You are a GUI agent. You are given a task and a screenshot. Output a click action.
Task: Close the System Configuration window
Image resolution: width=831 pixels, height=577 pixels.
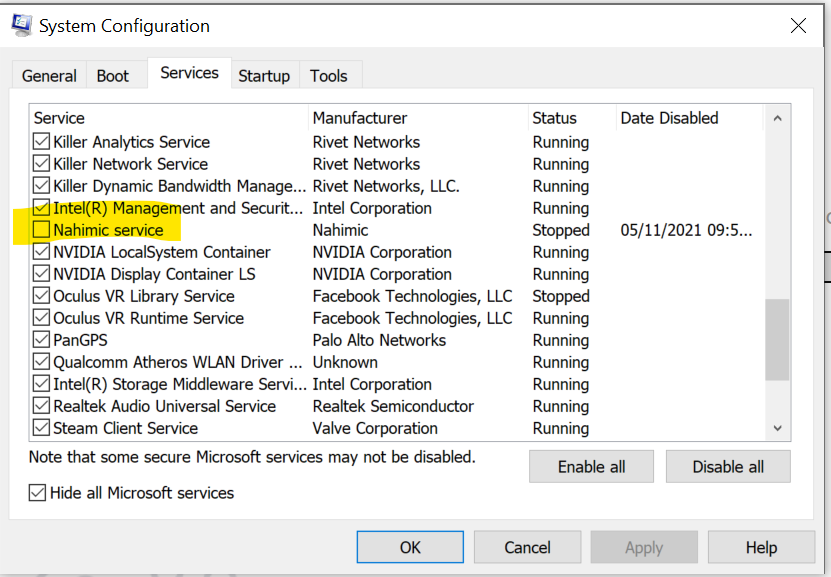(x=798, y=25)
